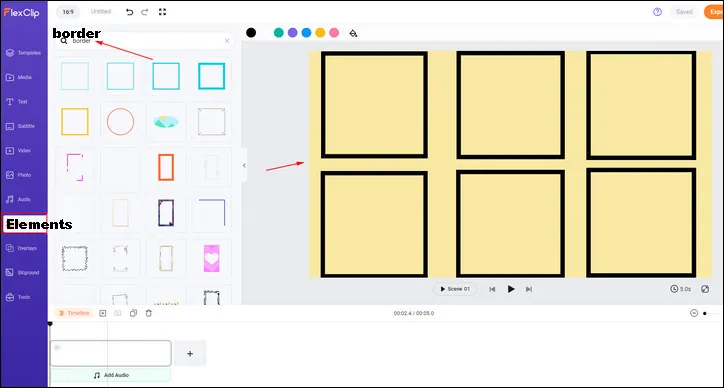Select the pink heart frame element
This screenshot has width=724, height=388.
(x=211, y=258)
